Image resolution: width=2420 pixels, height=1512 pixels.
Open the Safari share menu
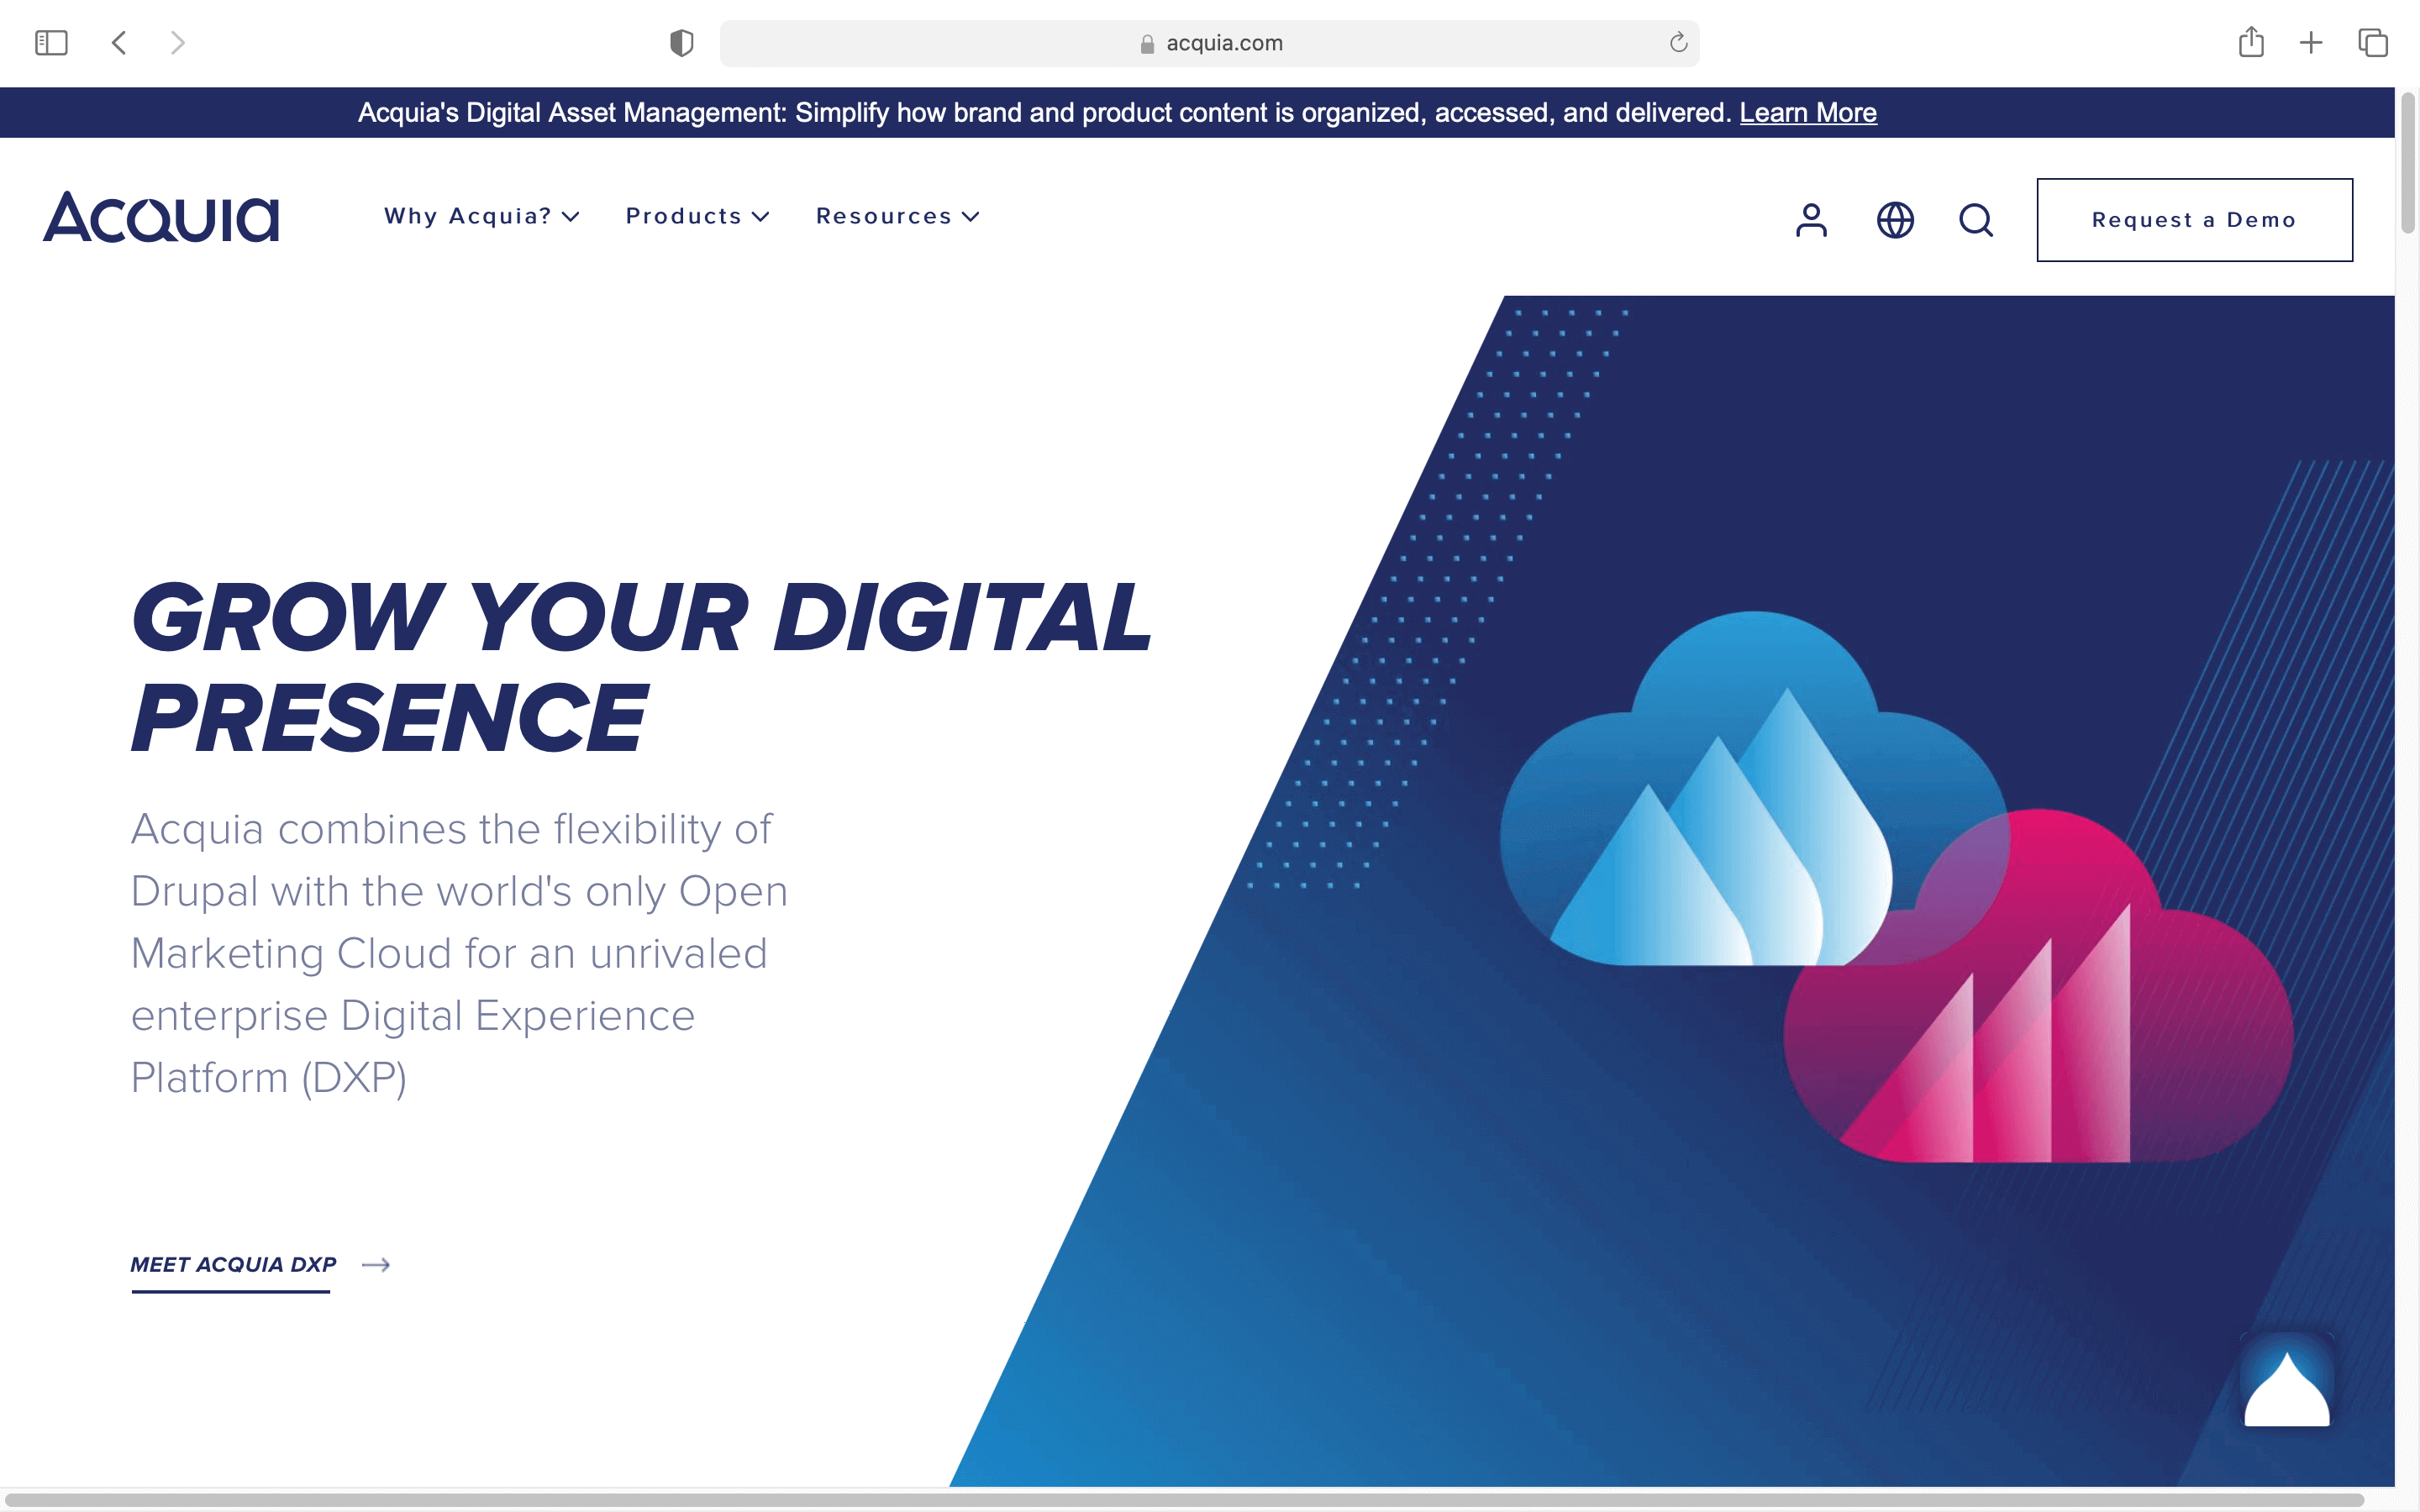2251,43
